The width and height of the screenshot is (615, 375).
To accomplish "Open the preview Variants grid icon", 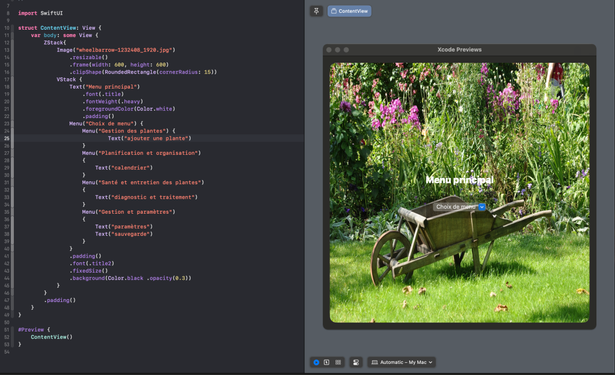I will point(338,362).
